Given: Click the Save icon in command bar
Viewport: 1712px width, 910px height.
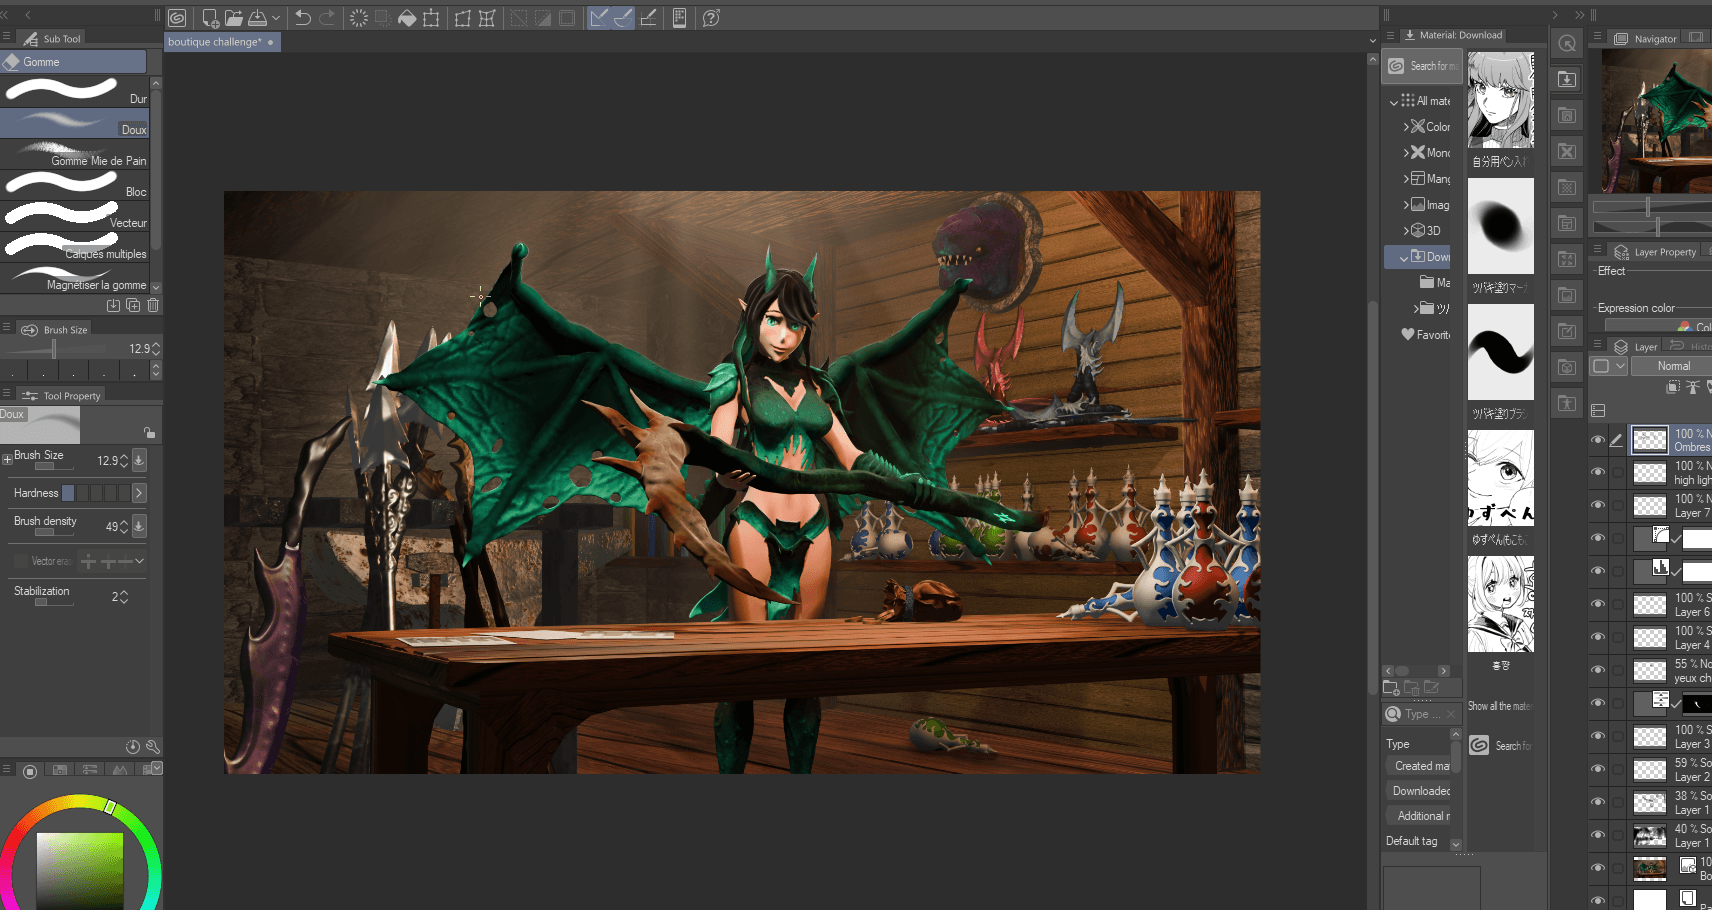Looking at the screenshot, I should tap(258, 18).
